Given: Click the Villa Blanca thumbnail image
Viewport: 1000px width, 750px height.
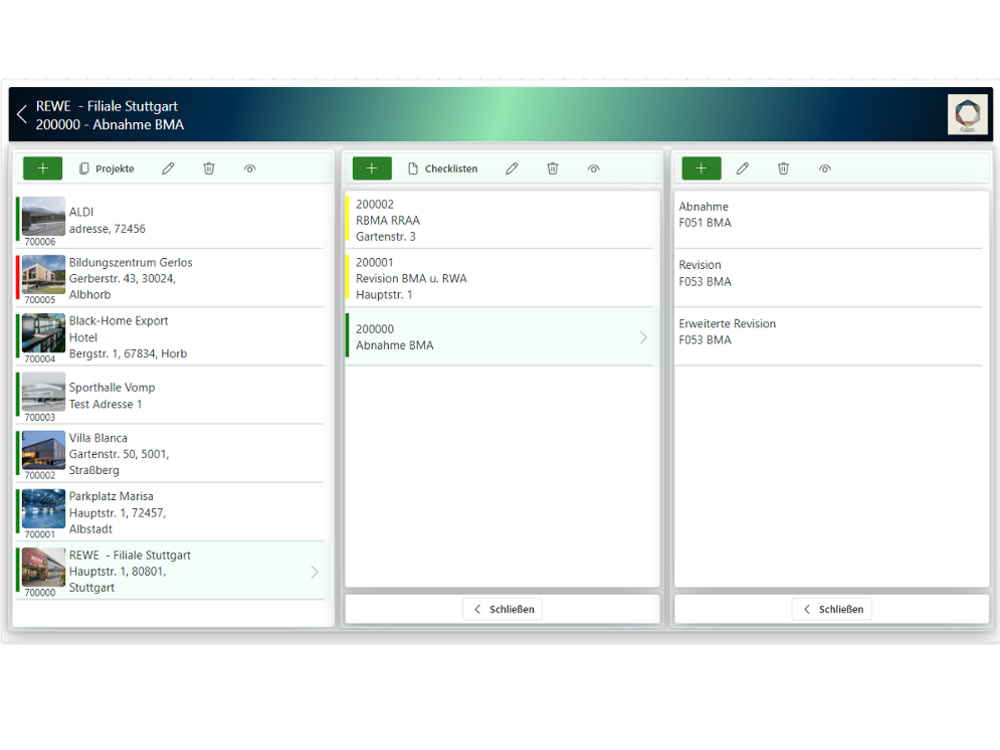Looking at the screenshot, I should (x=43, y=450).
